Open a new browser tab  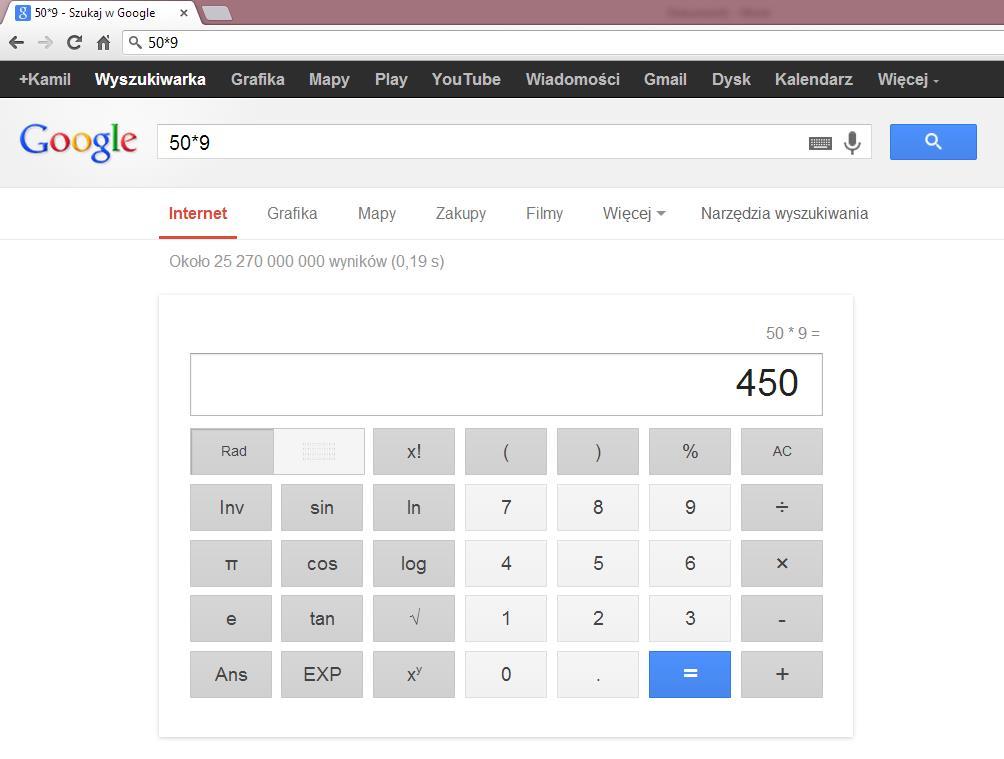coord(217,13)
